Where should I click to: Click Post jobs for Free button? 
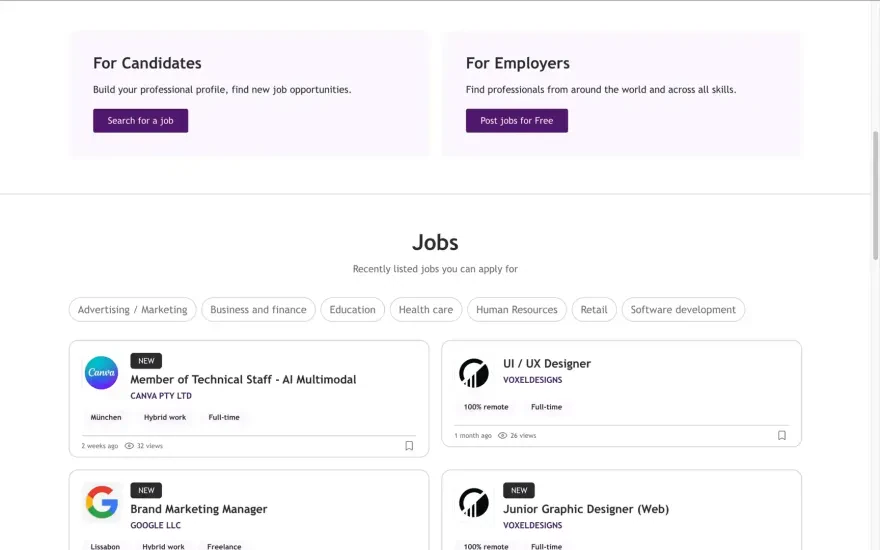[516, 121]
